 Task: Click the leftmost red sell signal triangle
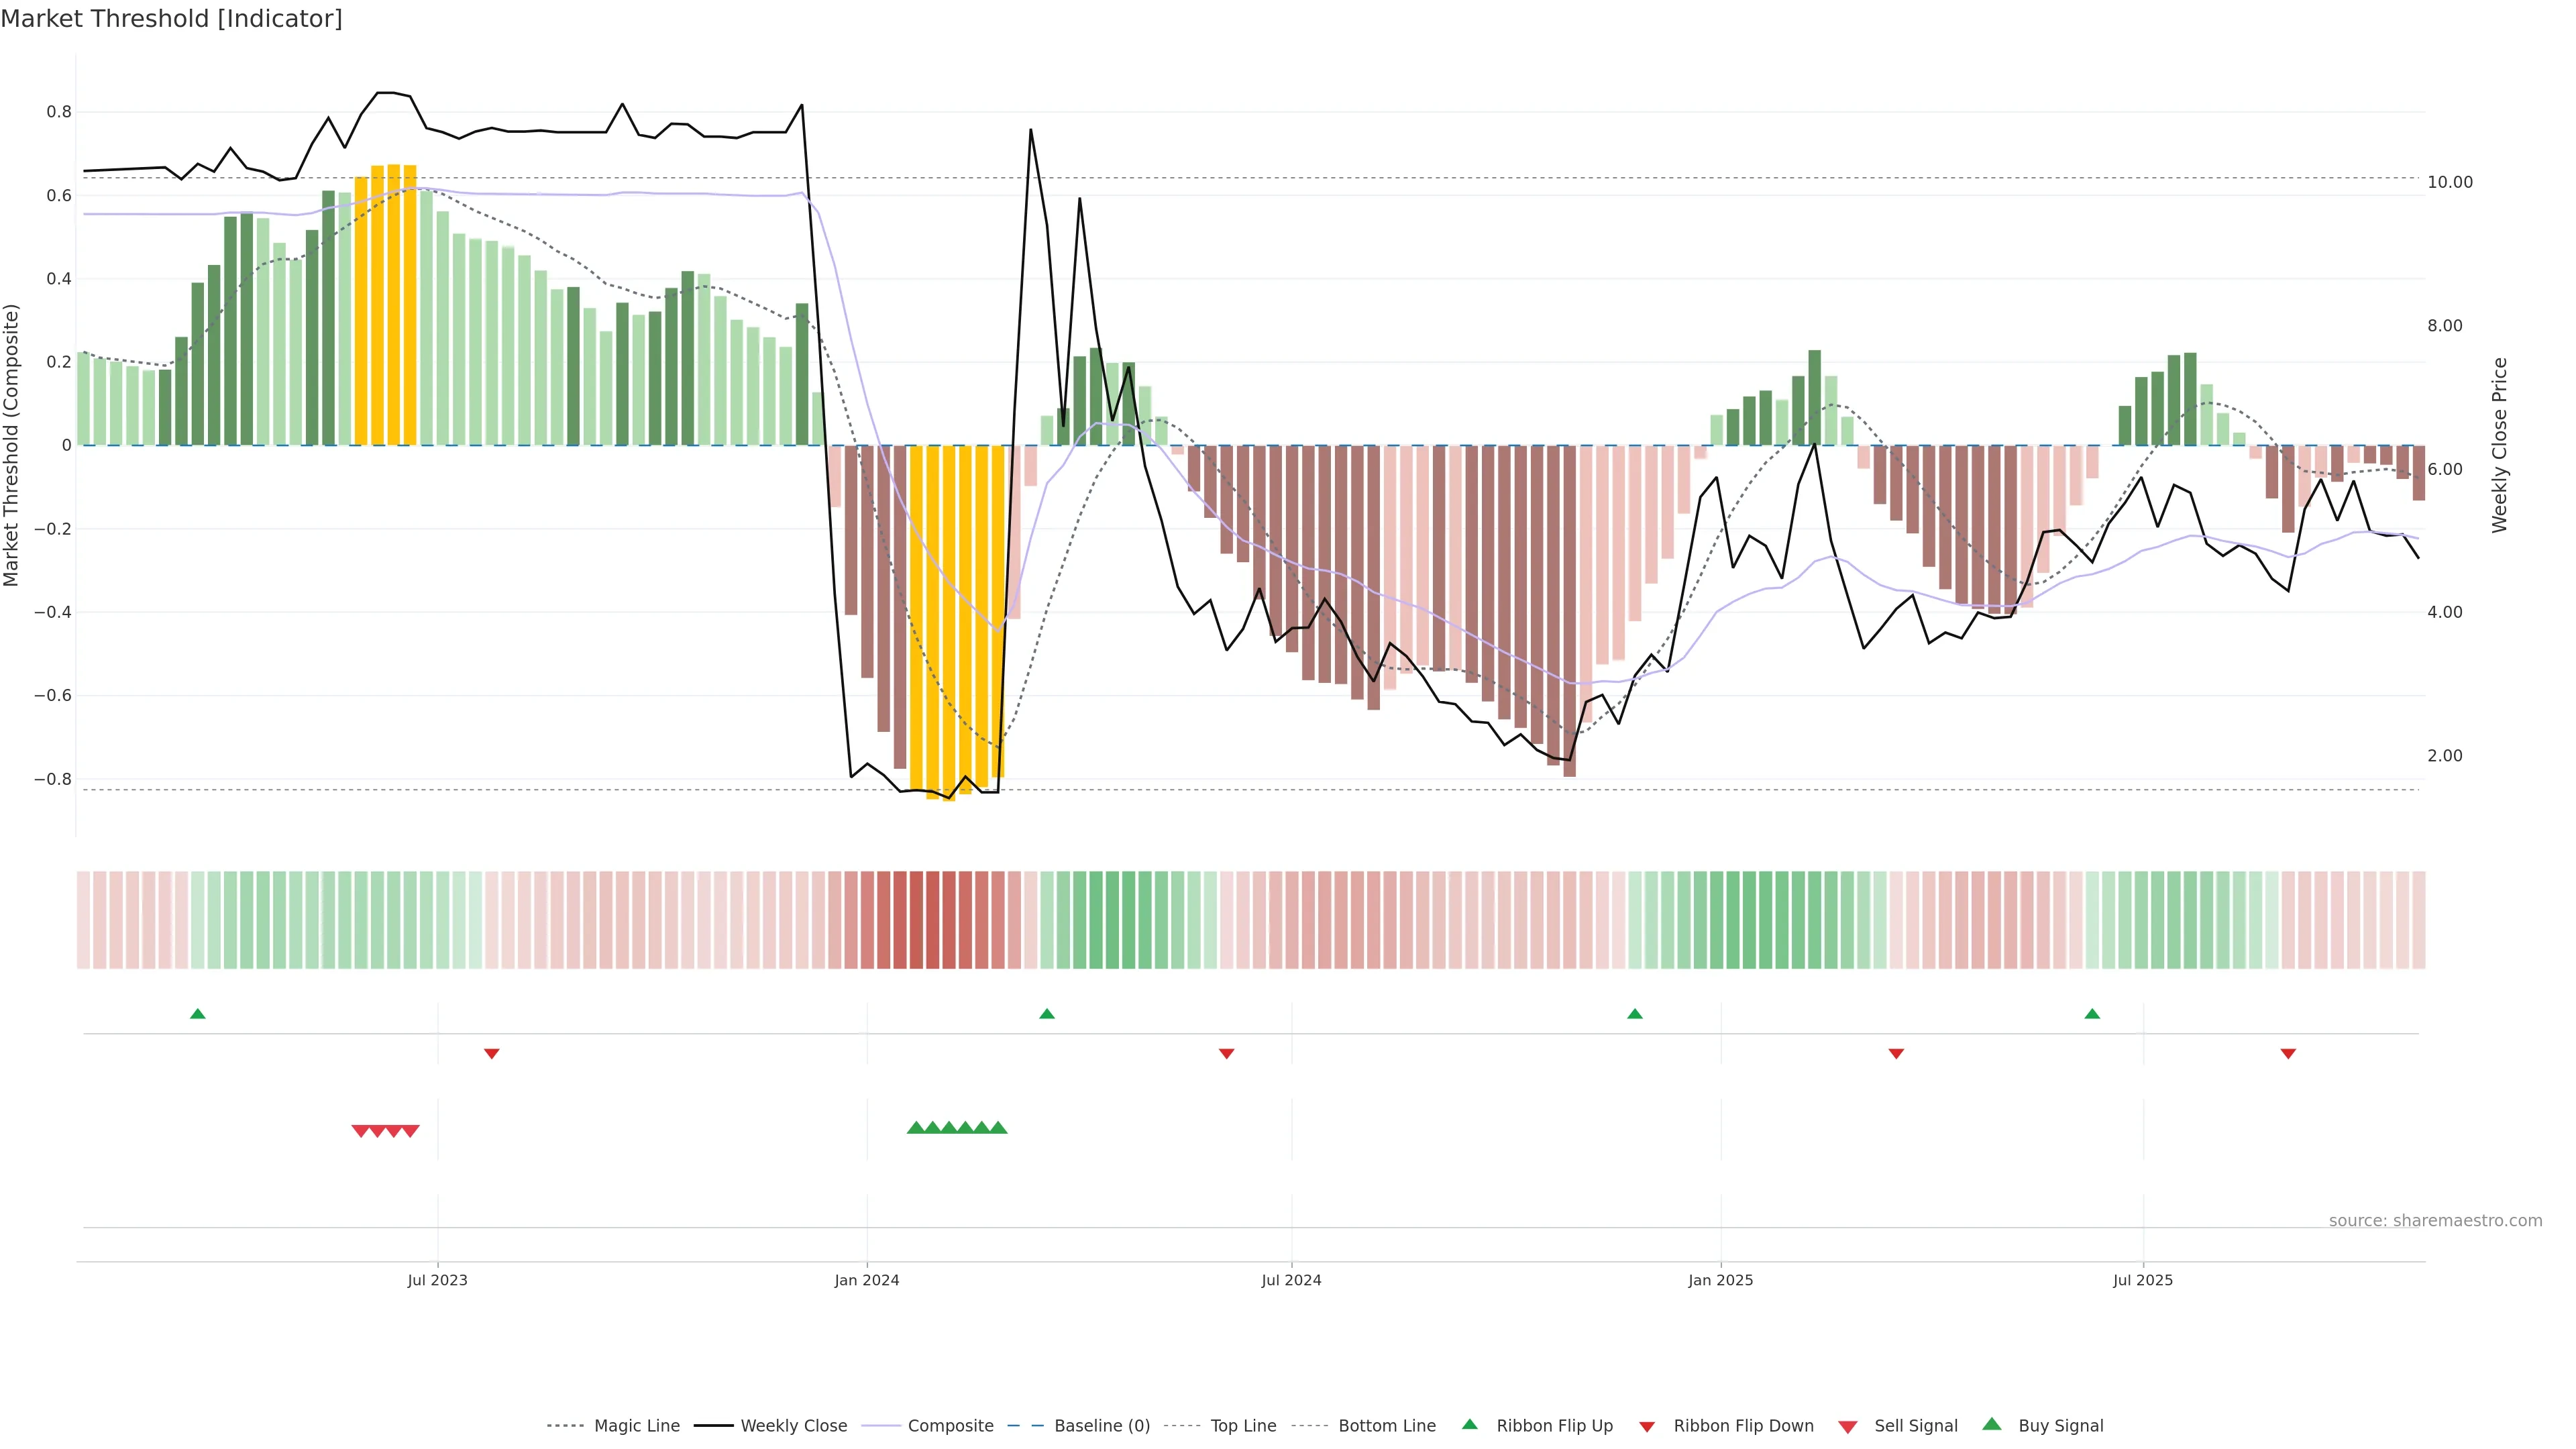(x=361, y=1131)
